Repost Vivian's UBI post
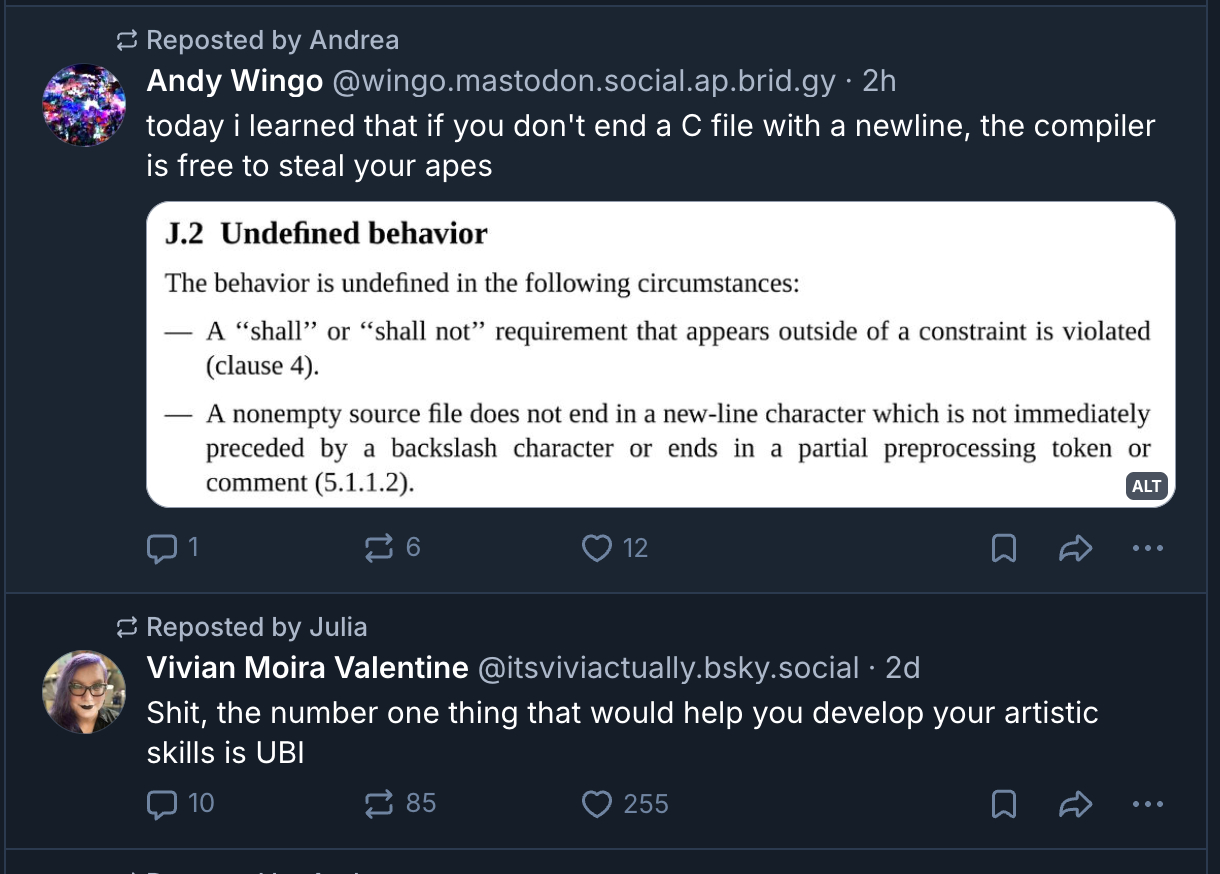This screenshot has width=1220, height=874. point(380,804)
